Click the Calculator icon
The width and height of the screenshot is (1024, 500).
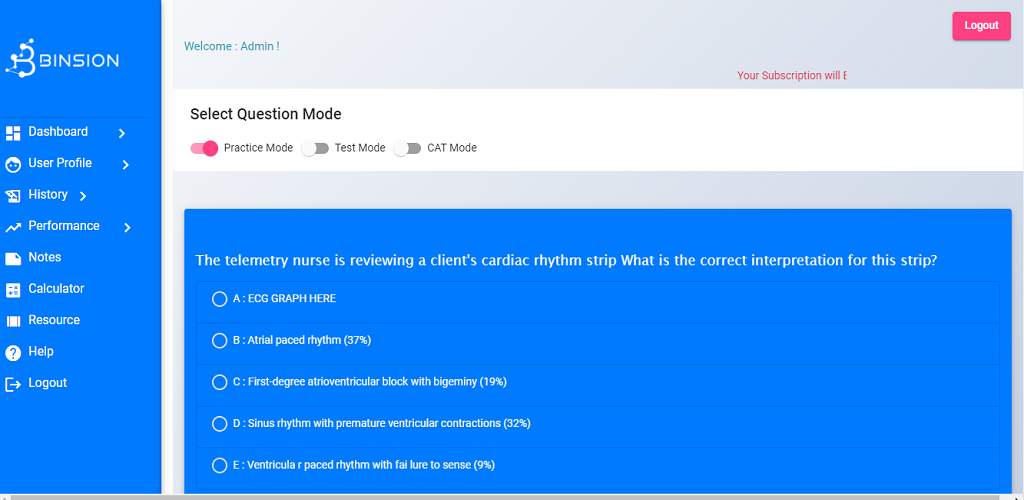[x=13, y=290]
